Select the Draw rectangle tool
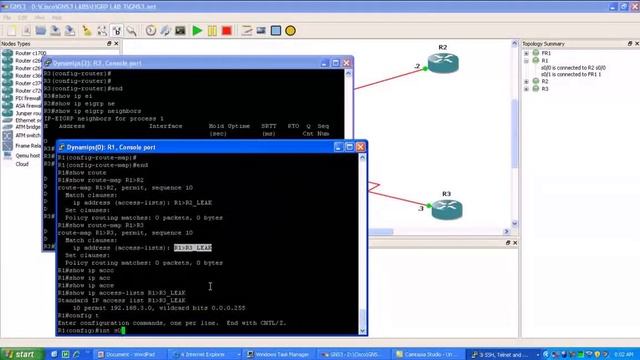 tap(276, 31)
